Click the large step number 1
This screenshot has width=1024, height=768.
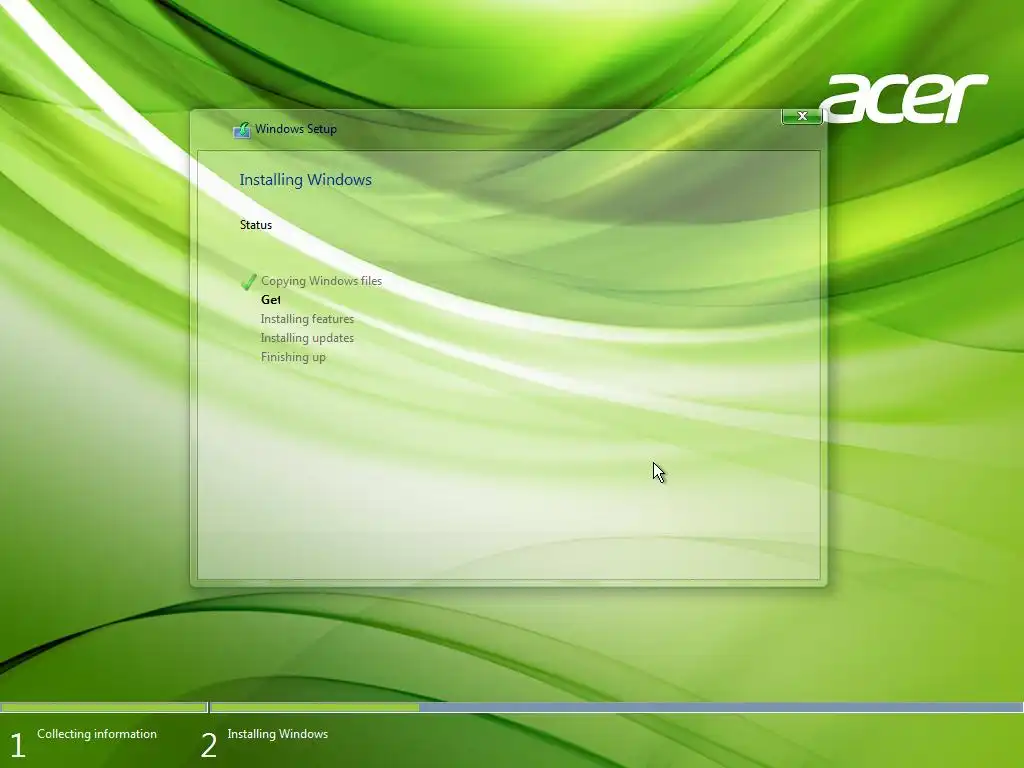pos(18,746)
